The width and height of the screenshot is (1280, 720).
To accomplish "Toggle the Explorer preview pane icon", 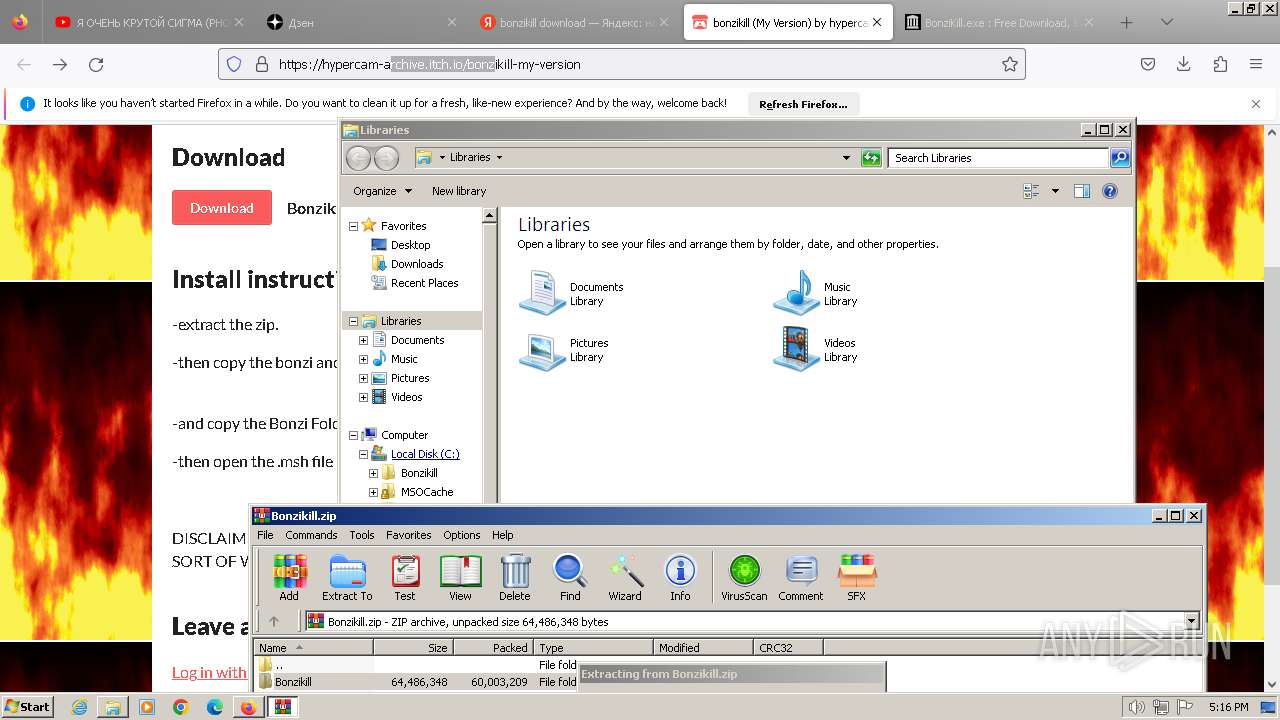I will [1081, 191].
